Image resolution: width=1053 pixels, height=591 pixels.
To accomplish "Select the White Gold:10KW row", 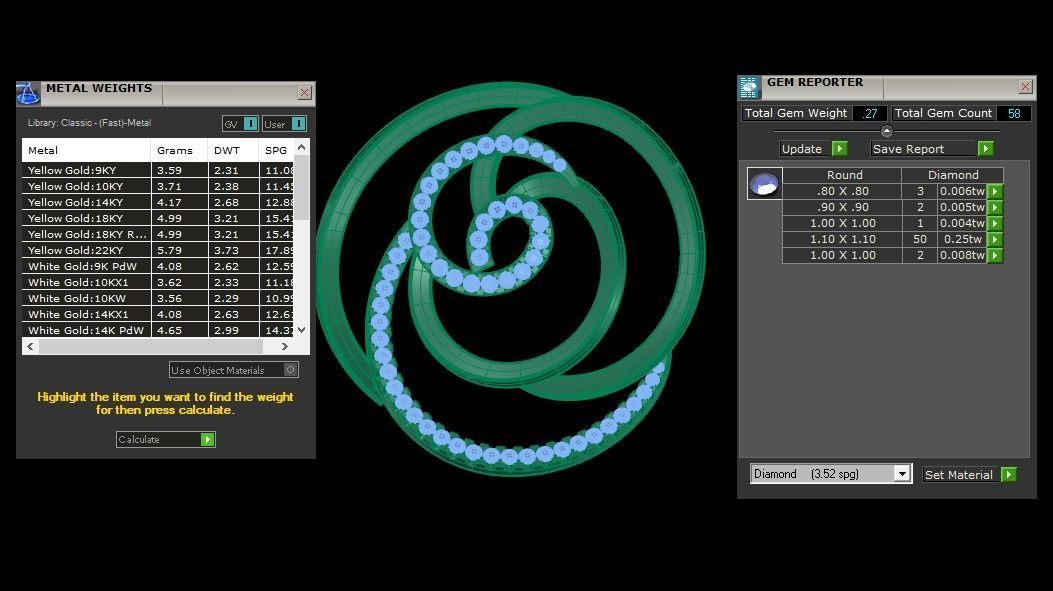I will tap(158, 298).
